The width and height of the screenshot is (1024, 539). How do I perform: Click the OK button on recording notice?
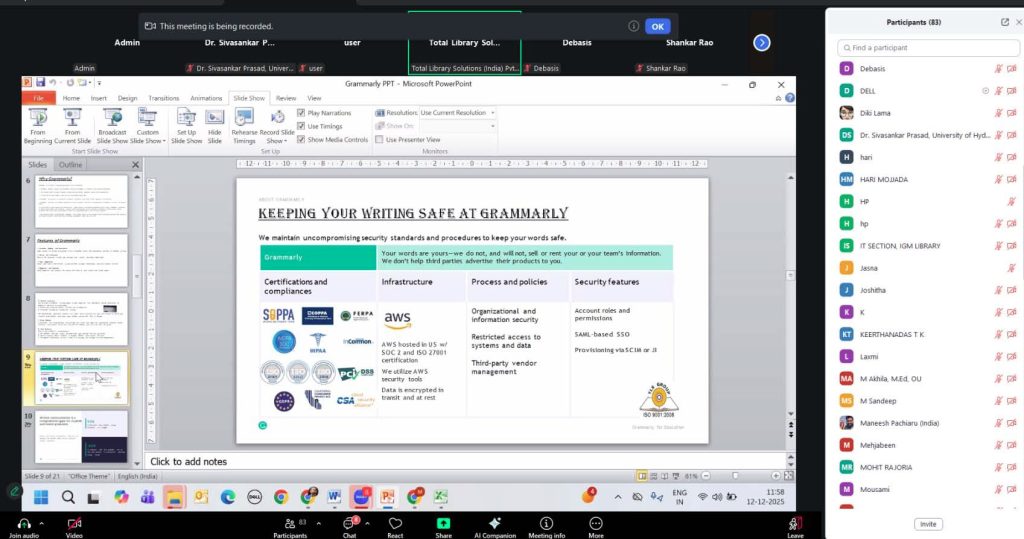pyautogui.click(x=657, y=26)
